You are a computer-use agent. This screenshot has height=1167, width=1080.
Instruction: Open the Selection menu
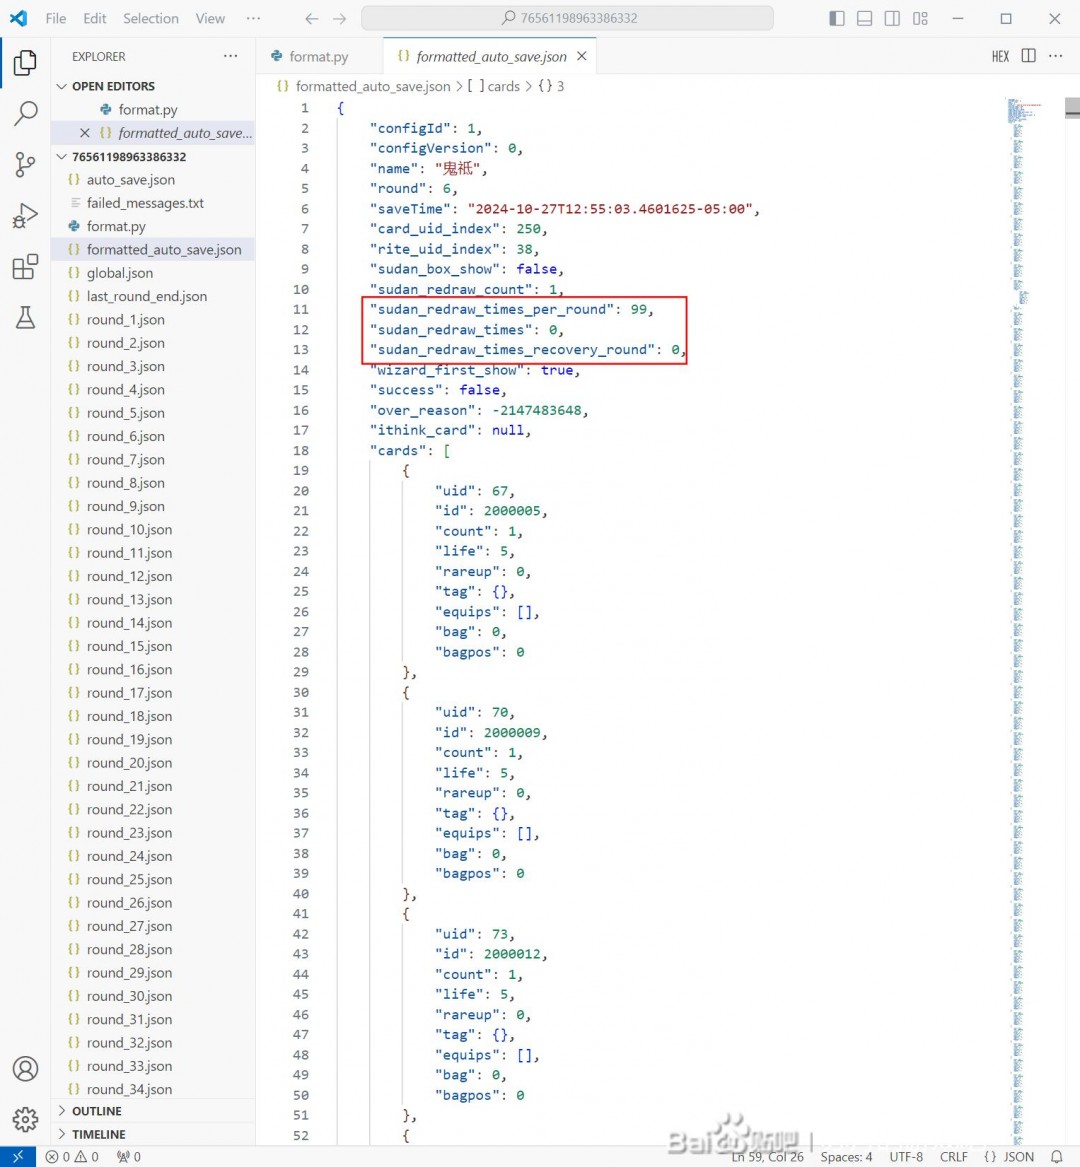151,18
